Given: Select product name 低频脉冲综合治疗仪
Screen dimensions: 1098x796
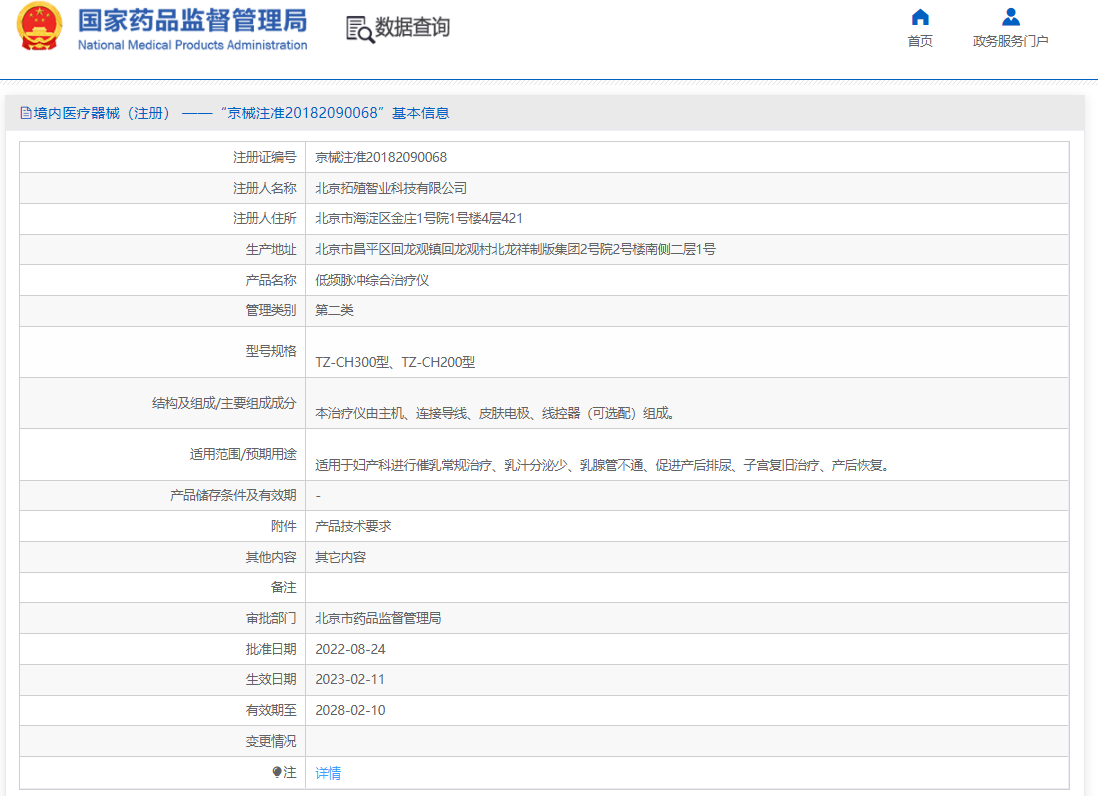Looking at the screenshot, I should click(372, 280).
